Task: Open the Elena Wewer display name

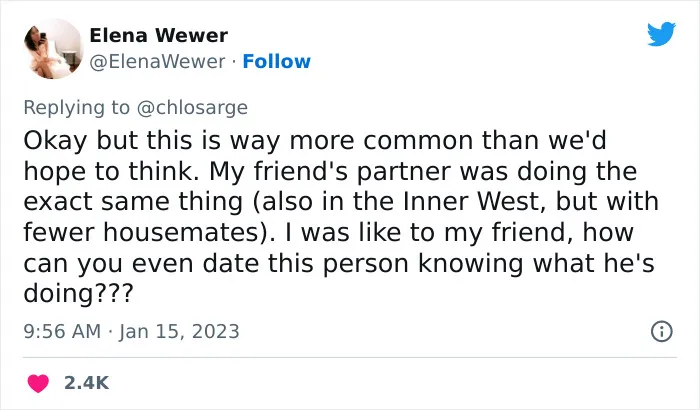Action: click(x=158, y=35)
